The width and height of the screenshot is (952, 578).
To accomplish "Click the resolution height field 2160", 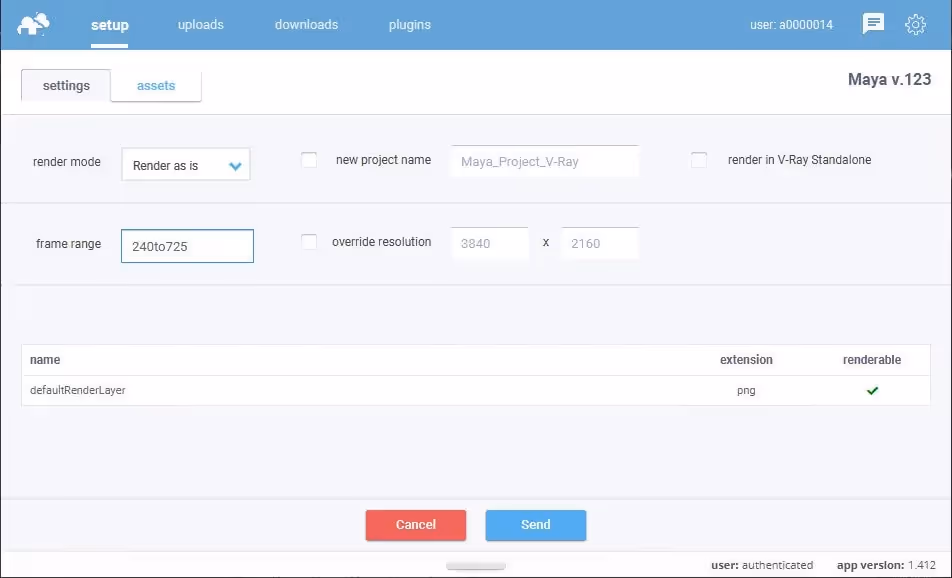I will coord(600,243).
